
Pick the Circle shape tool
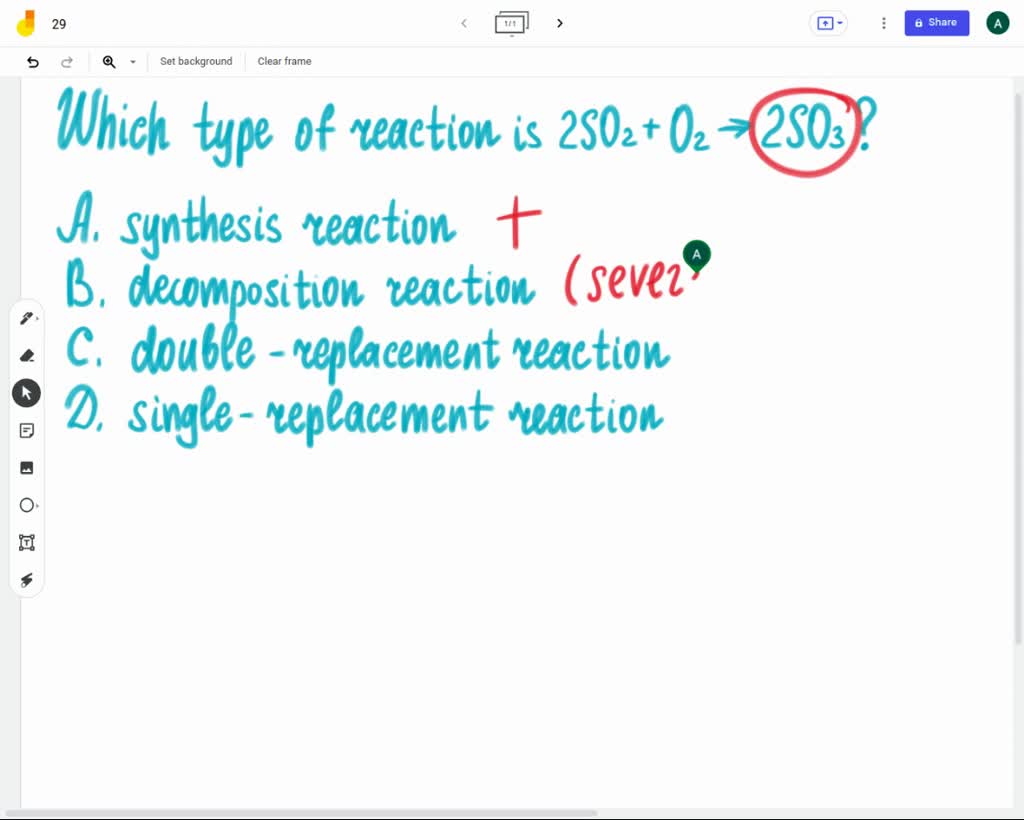pyautogui.click(x=27, y=505)
